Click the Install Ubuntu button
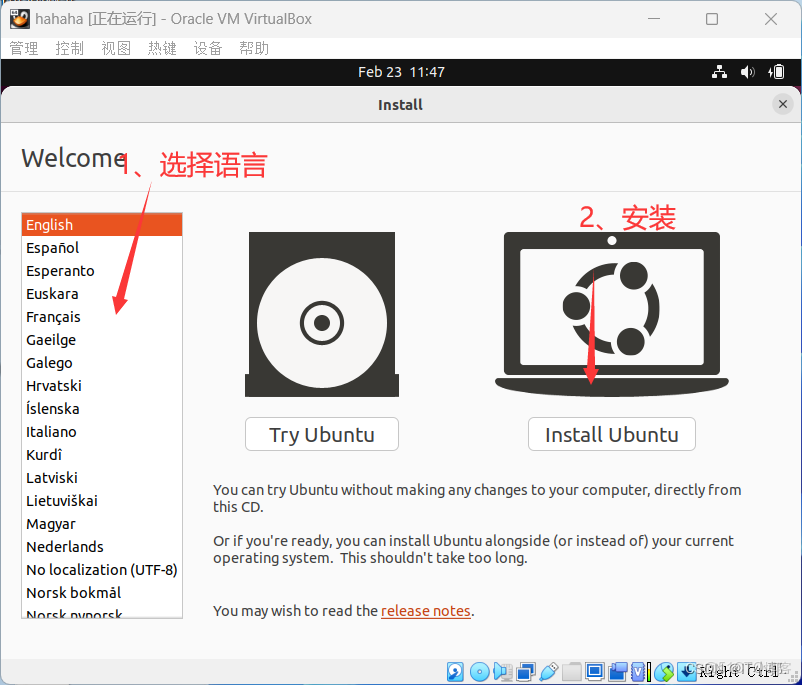Screen dimensions: 802x685 (611, 434)
